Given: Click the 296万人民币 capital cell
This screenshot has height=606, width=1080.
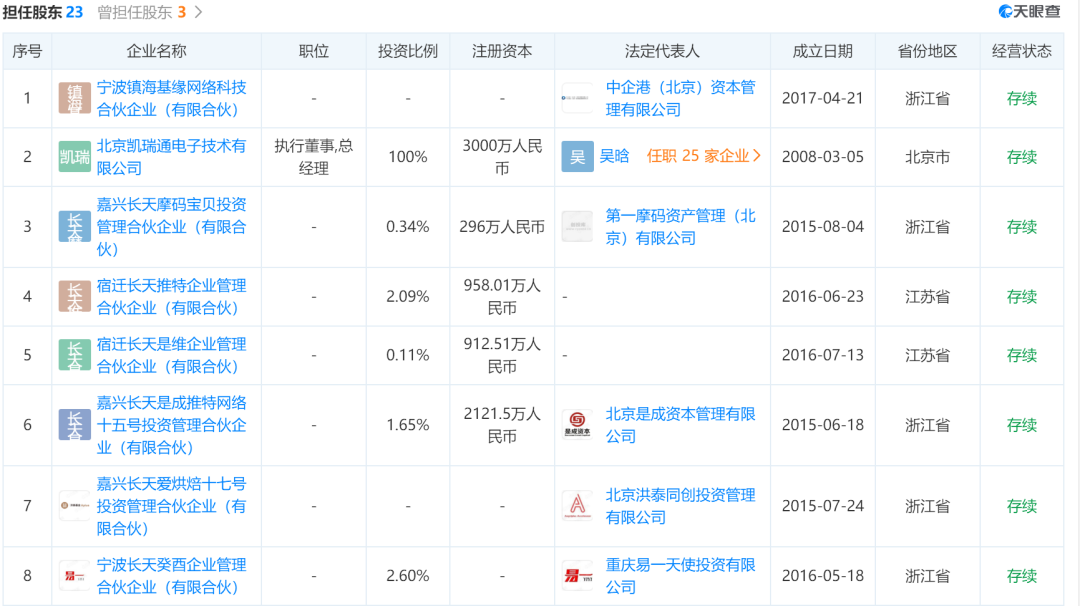Looking at the screenshot, I should click(x=502, y=227).
